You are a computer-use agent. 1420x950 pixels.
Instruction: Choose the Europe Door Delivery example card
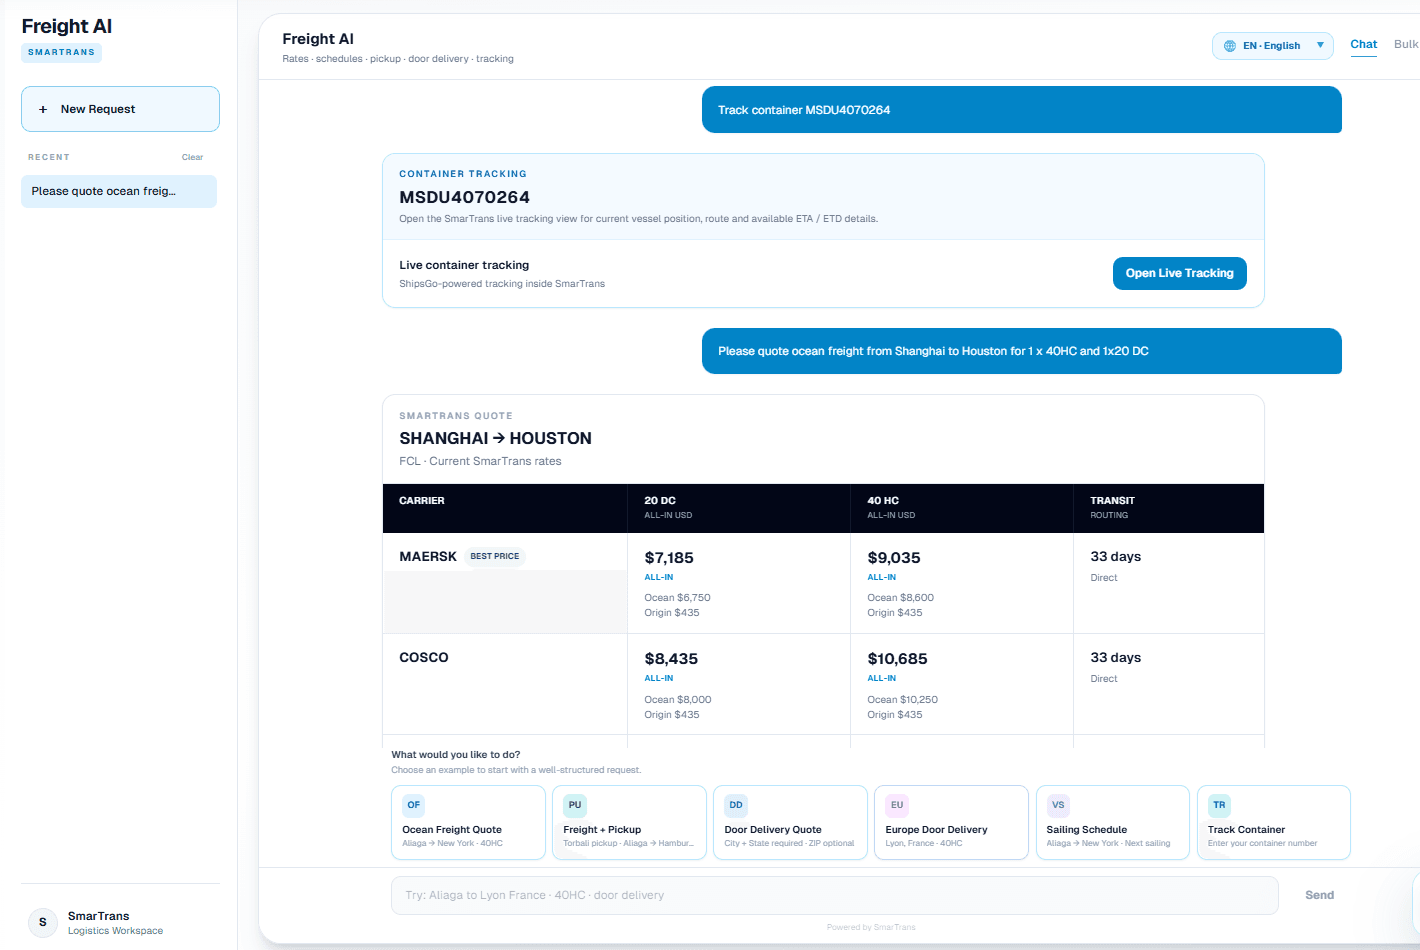pos(951,822)
